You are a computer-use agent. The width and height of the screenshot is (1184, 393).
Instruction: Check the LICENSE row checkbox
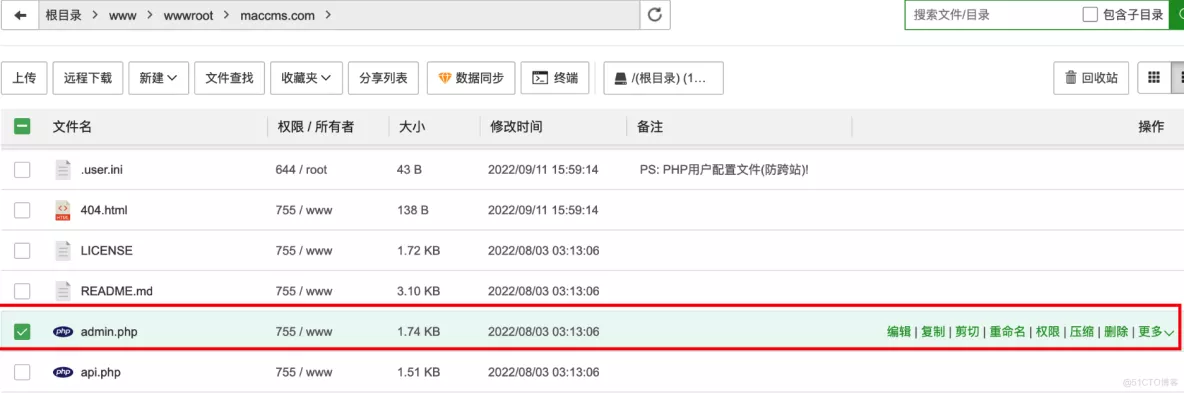pyautogui.click(x=22, y=250)
